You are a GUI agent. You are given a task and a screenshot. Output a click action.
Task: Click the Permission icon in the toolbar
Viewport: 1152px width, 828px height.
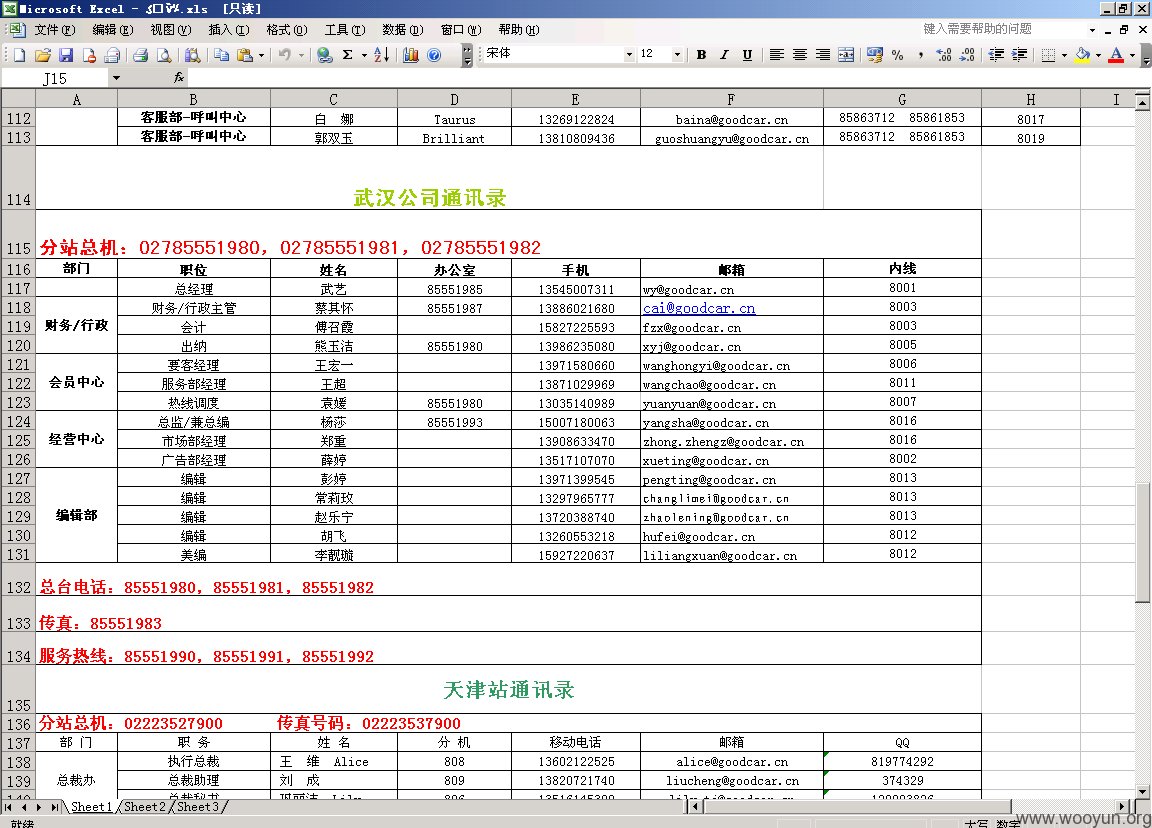[x=89, y=55]
